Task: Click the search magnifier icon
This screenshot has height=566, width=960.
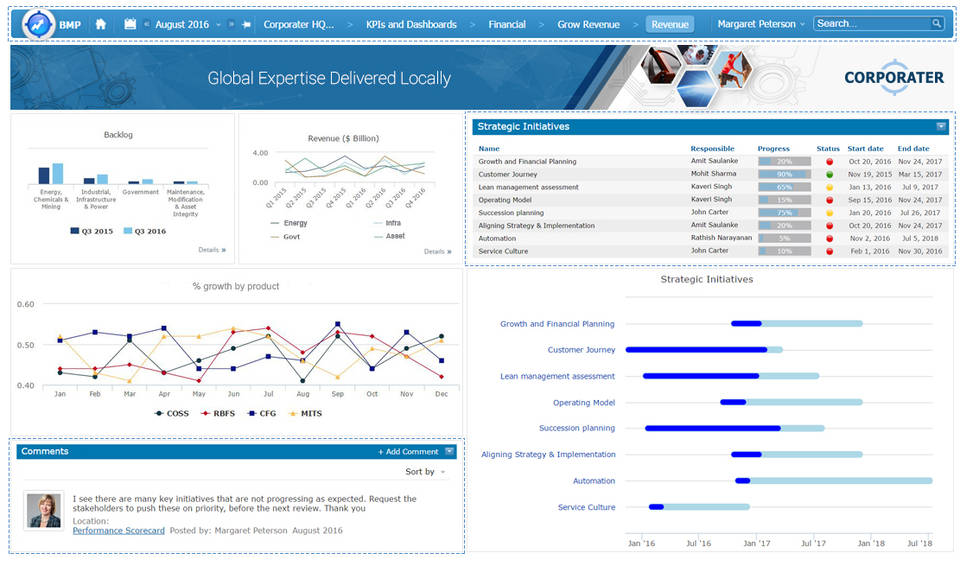Action: (936, 24)
